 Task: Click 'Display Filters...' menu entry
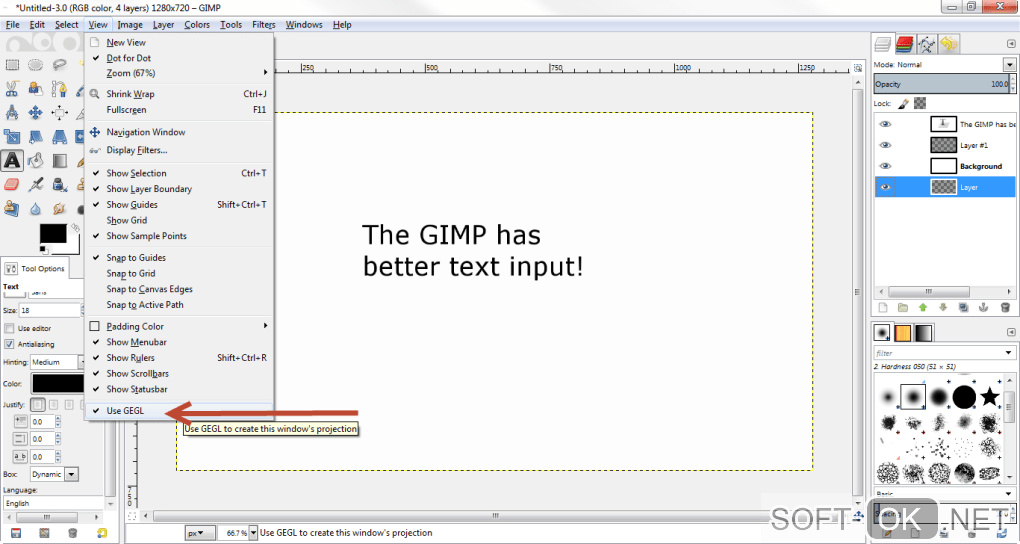point(179,150)
